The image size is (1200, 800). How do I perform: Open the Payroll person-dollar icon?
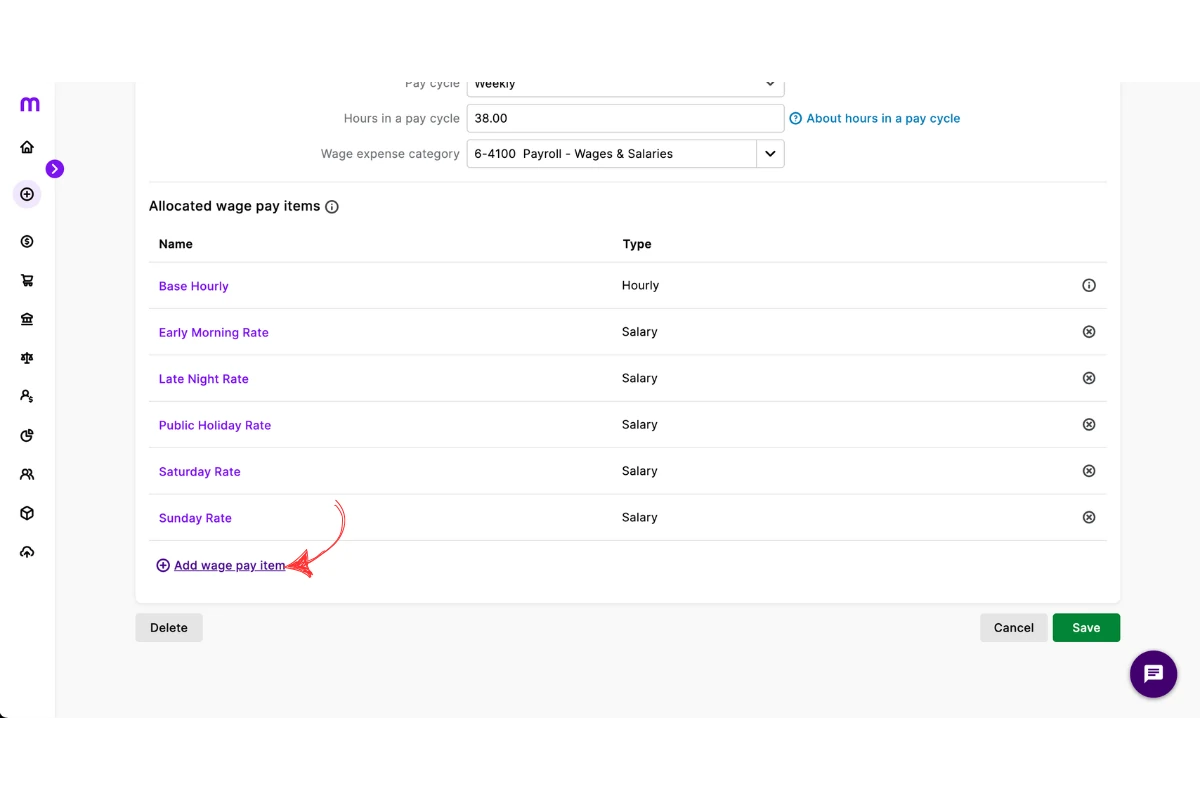coord(27,397)
